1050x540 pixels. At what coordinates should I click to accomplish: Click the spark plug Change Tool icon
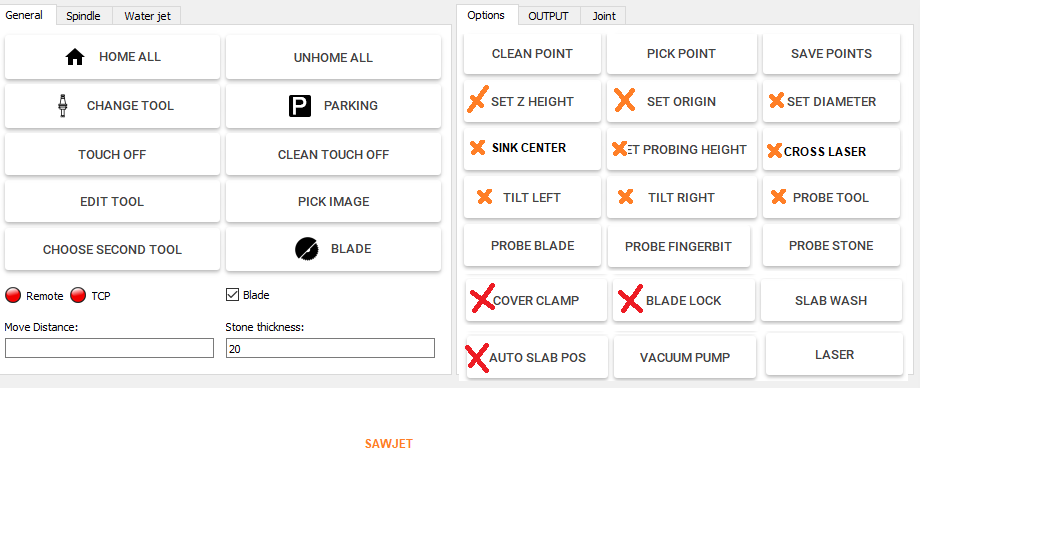point(63,105)
